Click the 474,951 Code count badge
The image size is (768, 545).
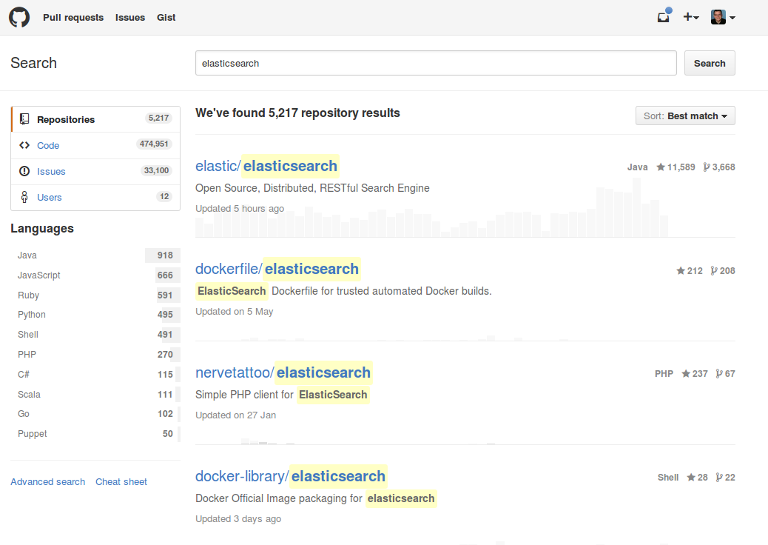pos(154,144)
